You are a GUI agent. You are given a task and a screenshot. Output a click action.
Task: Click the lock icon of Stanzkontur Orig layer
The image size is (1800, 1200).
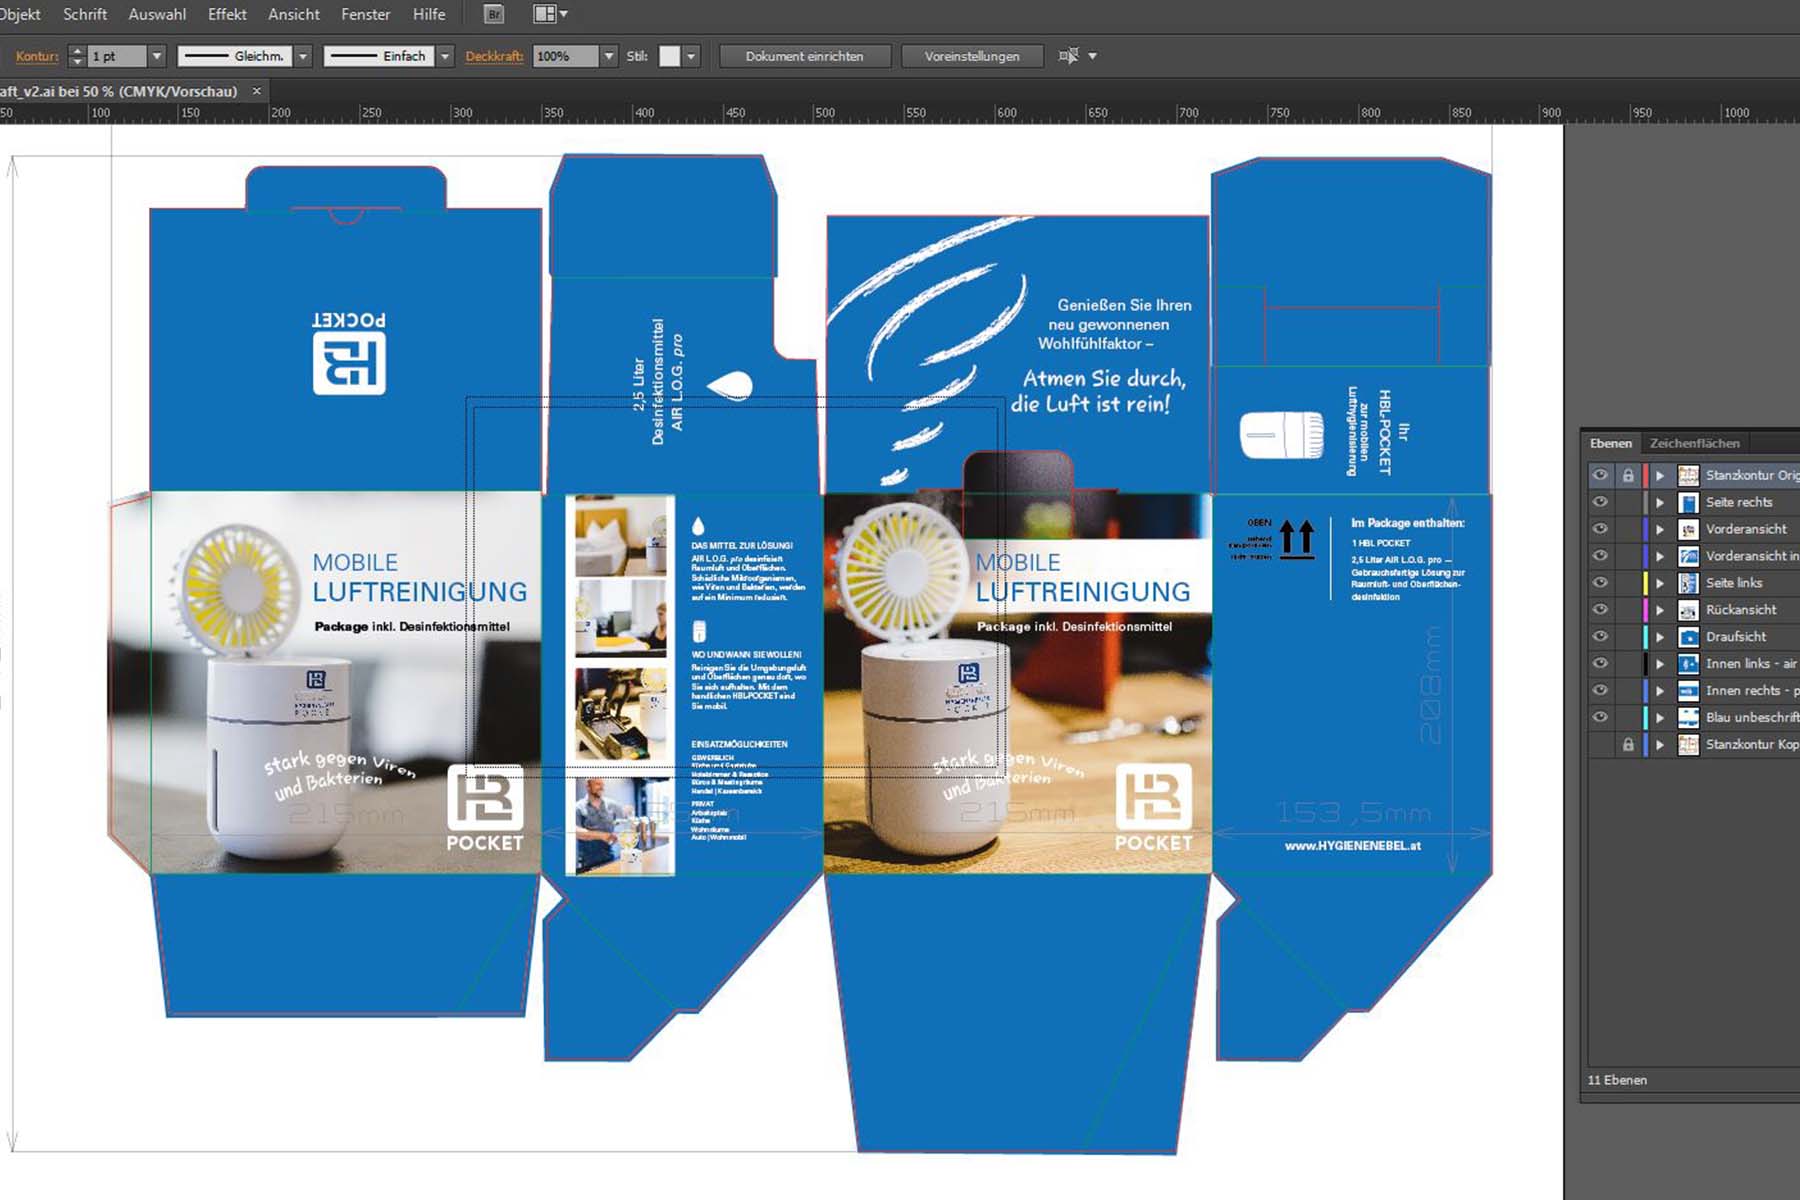click(1628, 475)
